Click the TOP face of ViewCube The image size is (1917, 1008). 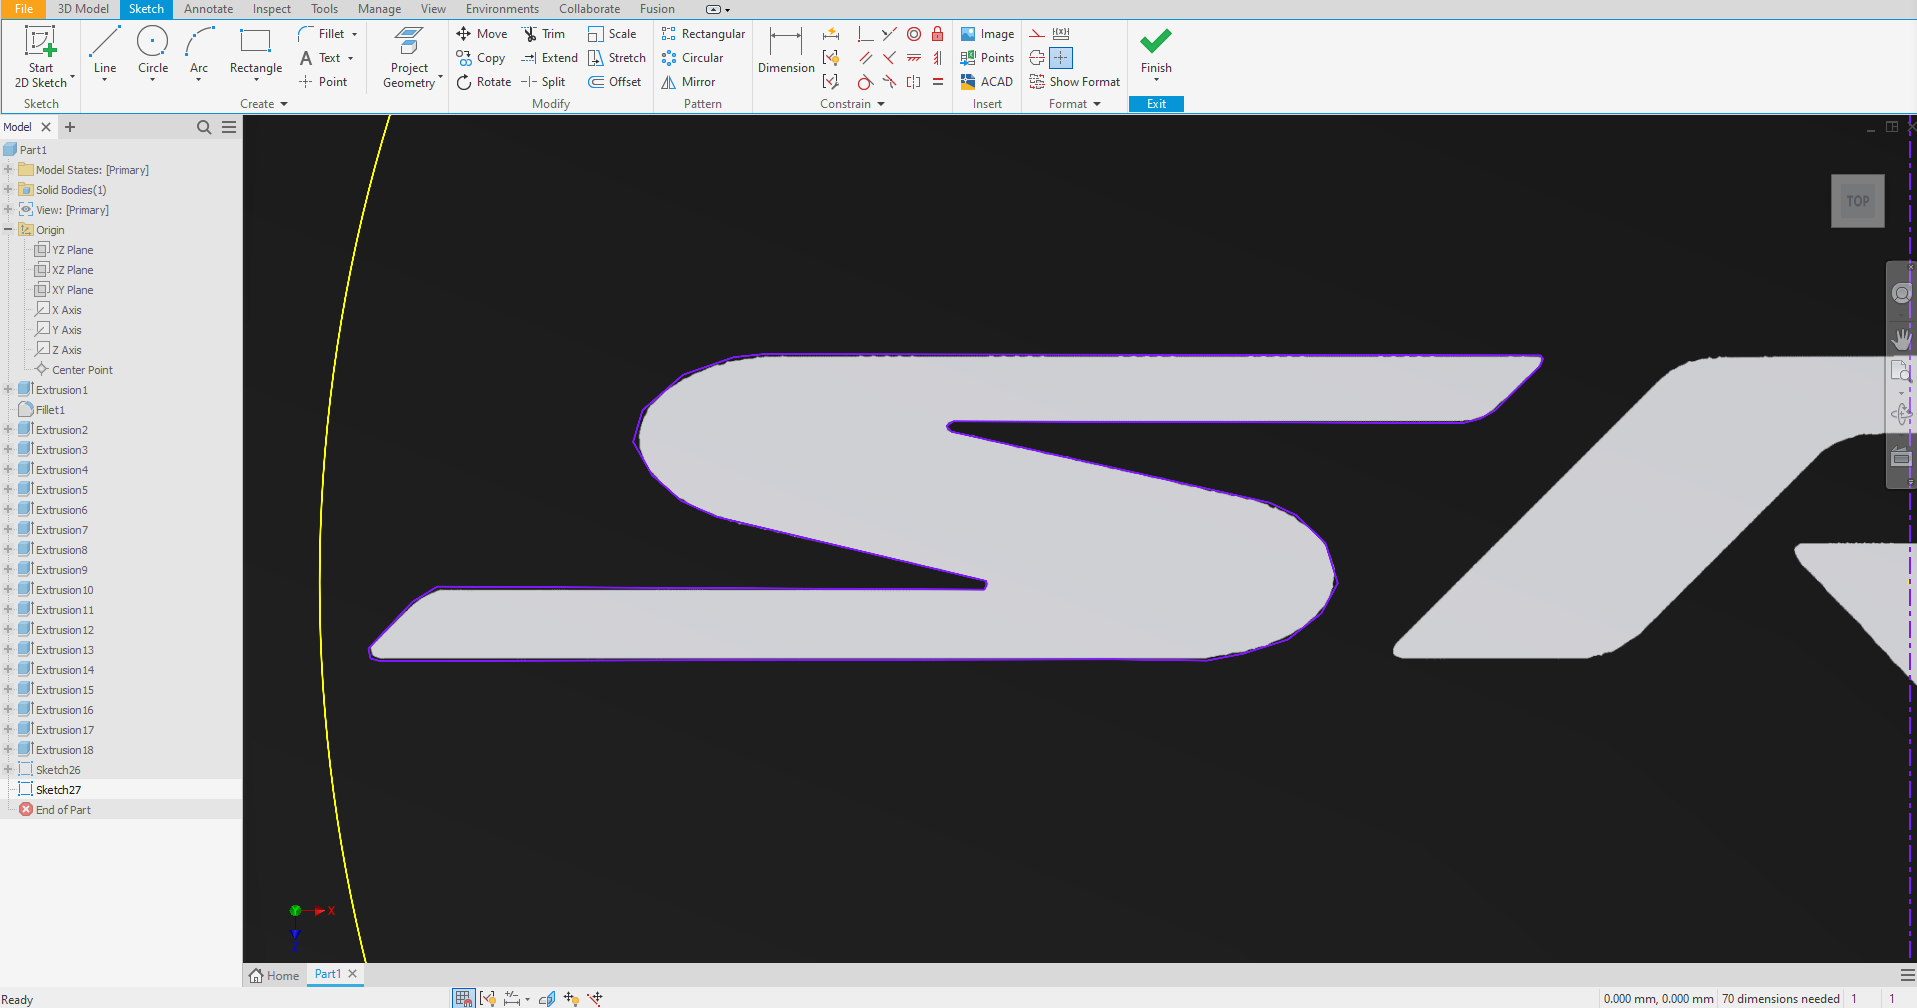(x=1858, y=201)
